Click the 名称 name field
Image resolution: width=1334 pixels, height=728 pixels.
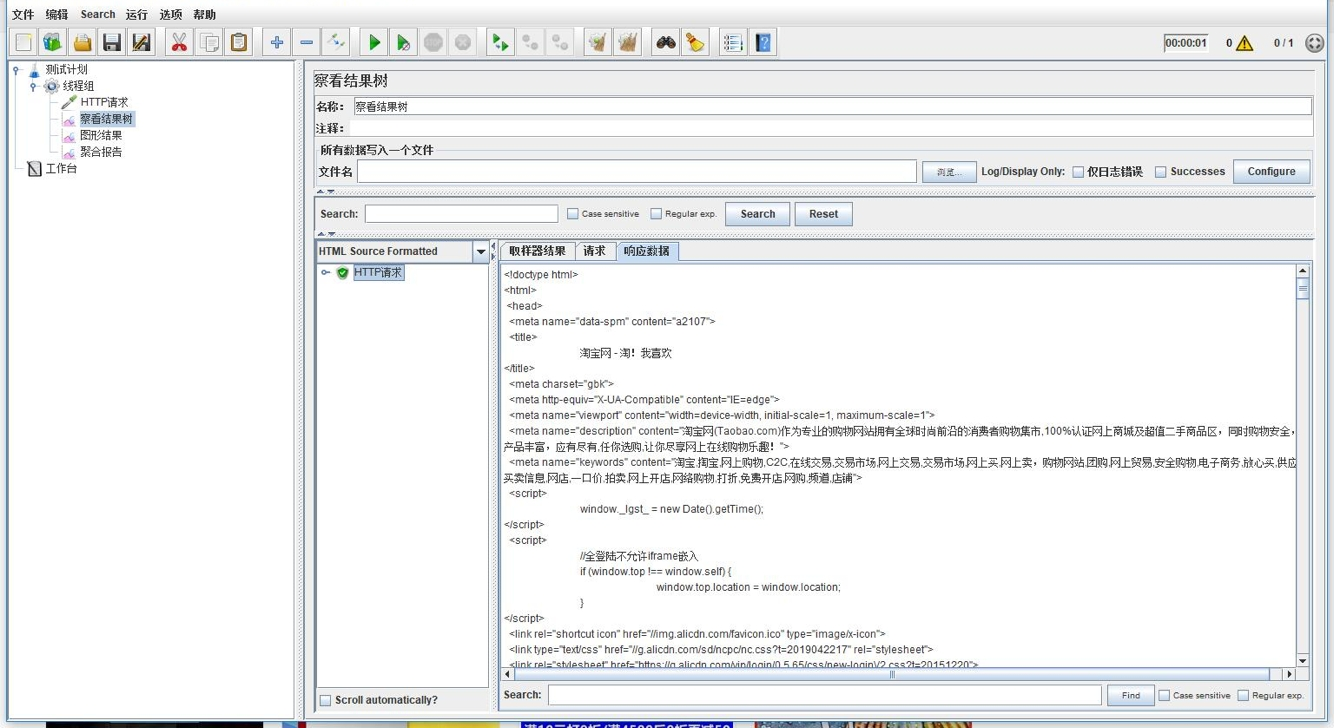832,106
